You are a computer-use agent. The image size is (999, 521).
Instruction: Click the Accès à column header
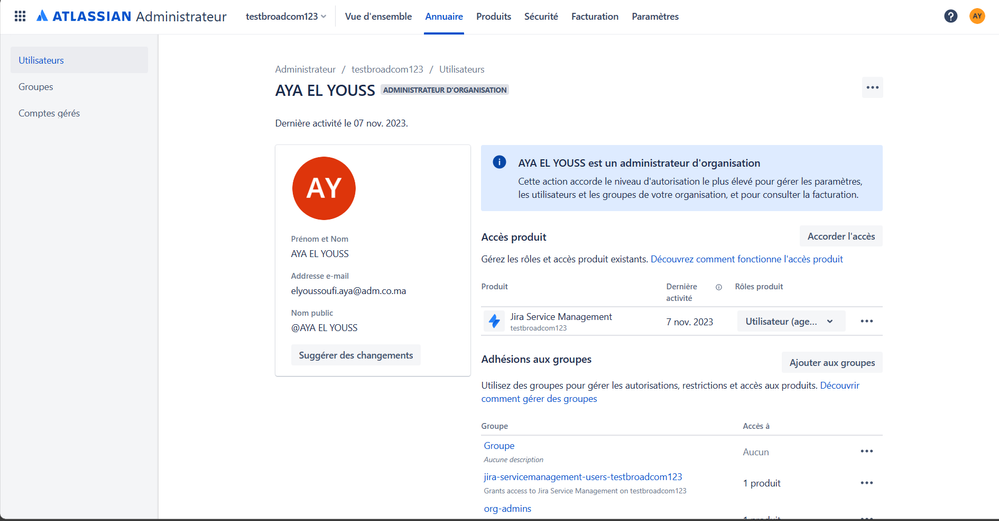(756, 426)
